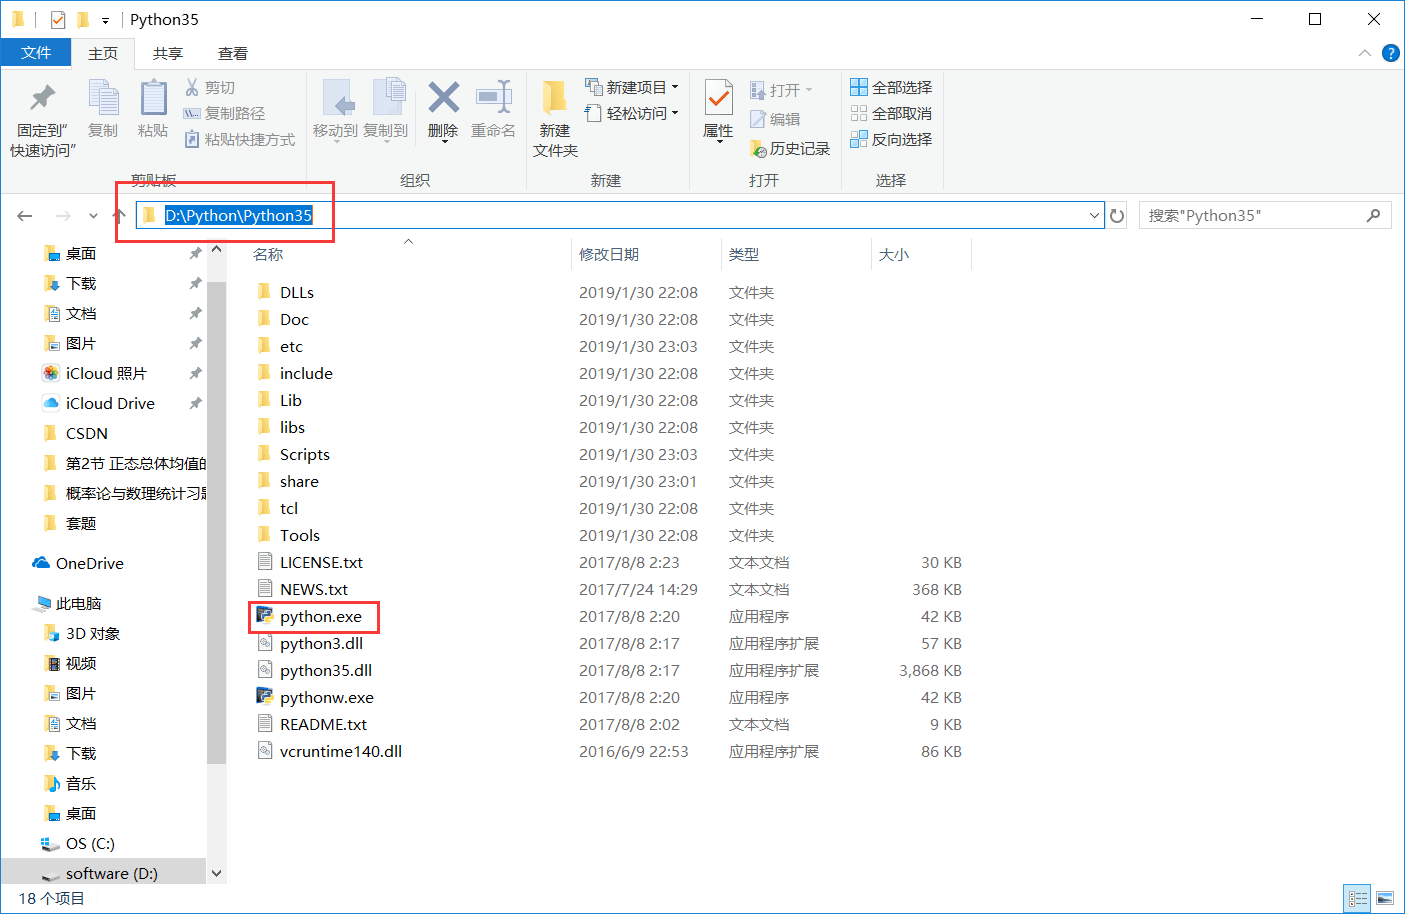Open OneDrive in navigation pane

(x=89, y=563)
